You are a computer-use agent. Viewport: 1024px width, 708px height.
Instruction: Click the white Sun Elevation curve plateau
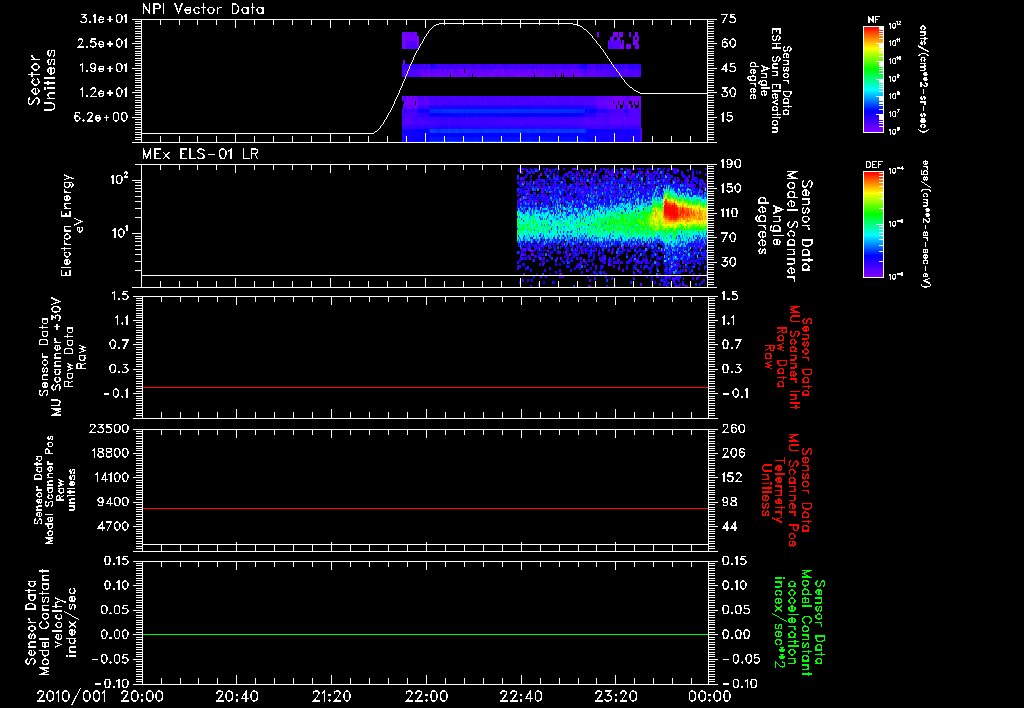506,24
